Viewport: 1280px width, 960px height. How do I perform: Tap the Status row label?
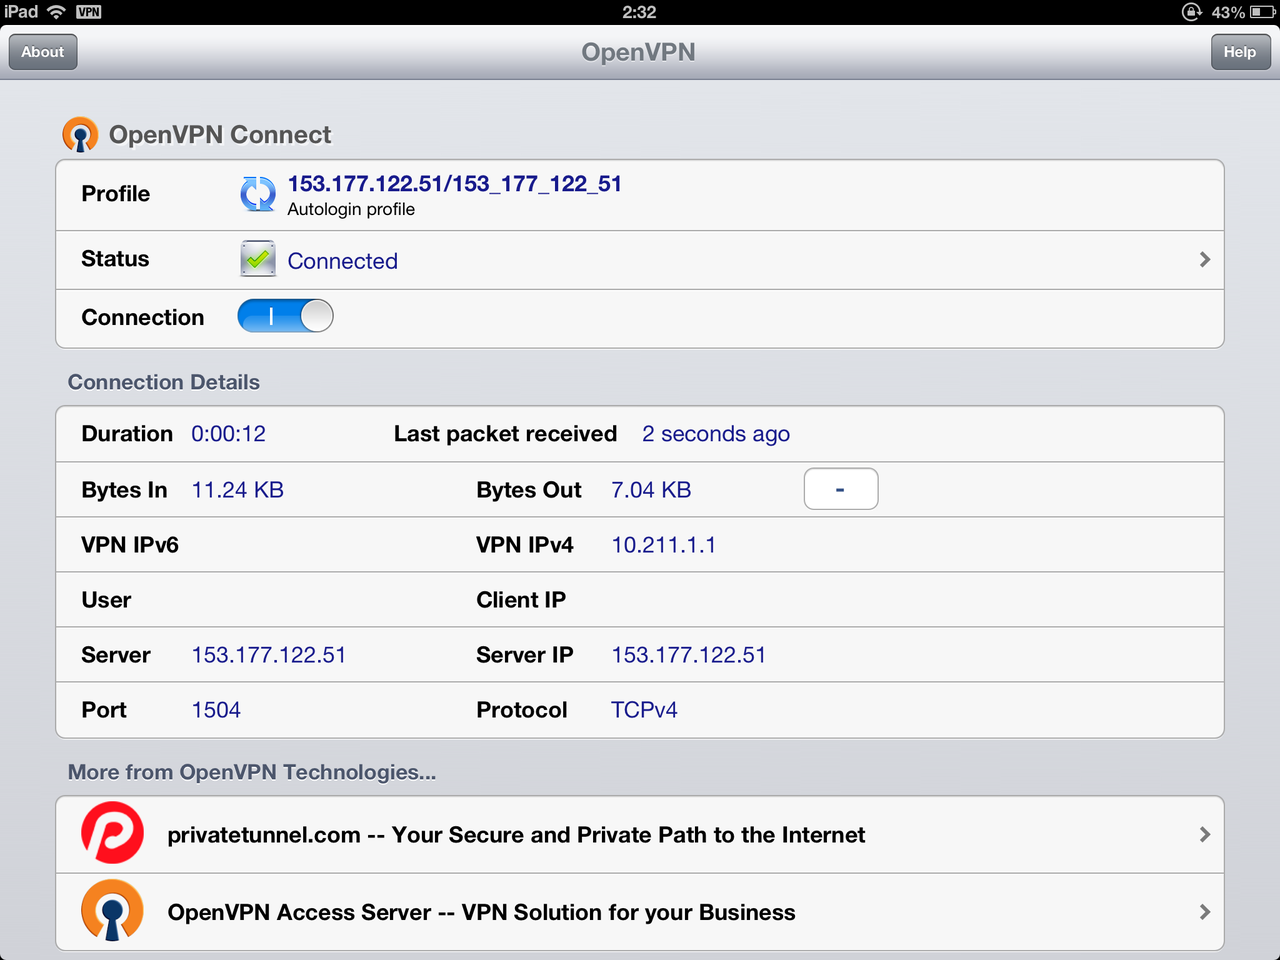tap(115, 259)
